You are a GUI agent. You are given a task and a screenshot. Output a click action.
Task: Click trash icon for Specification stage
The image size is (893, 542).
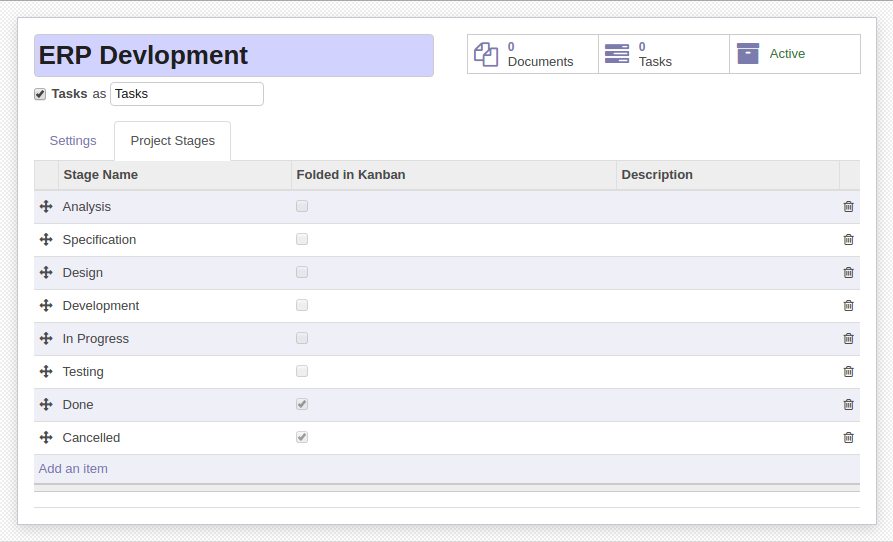point(848,240)
